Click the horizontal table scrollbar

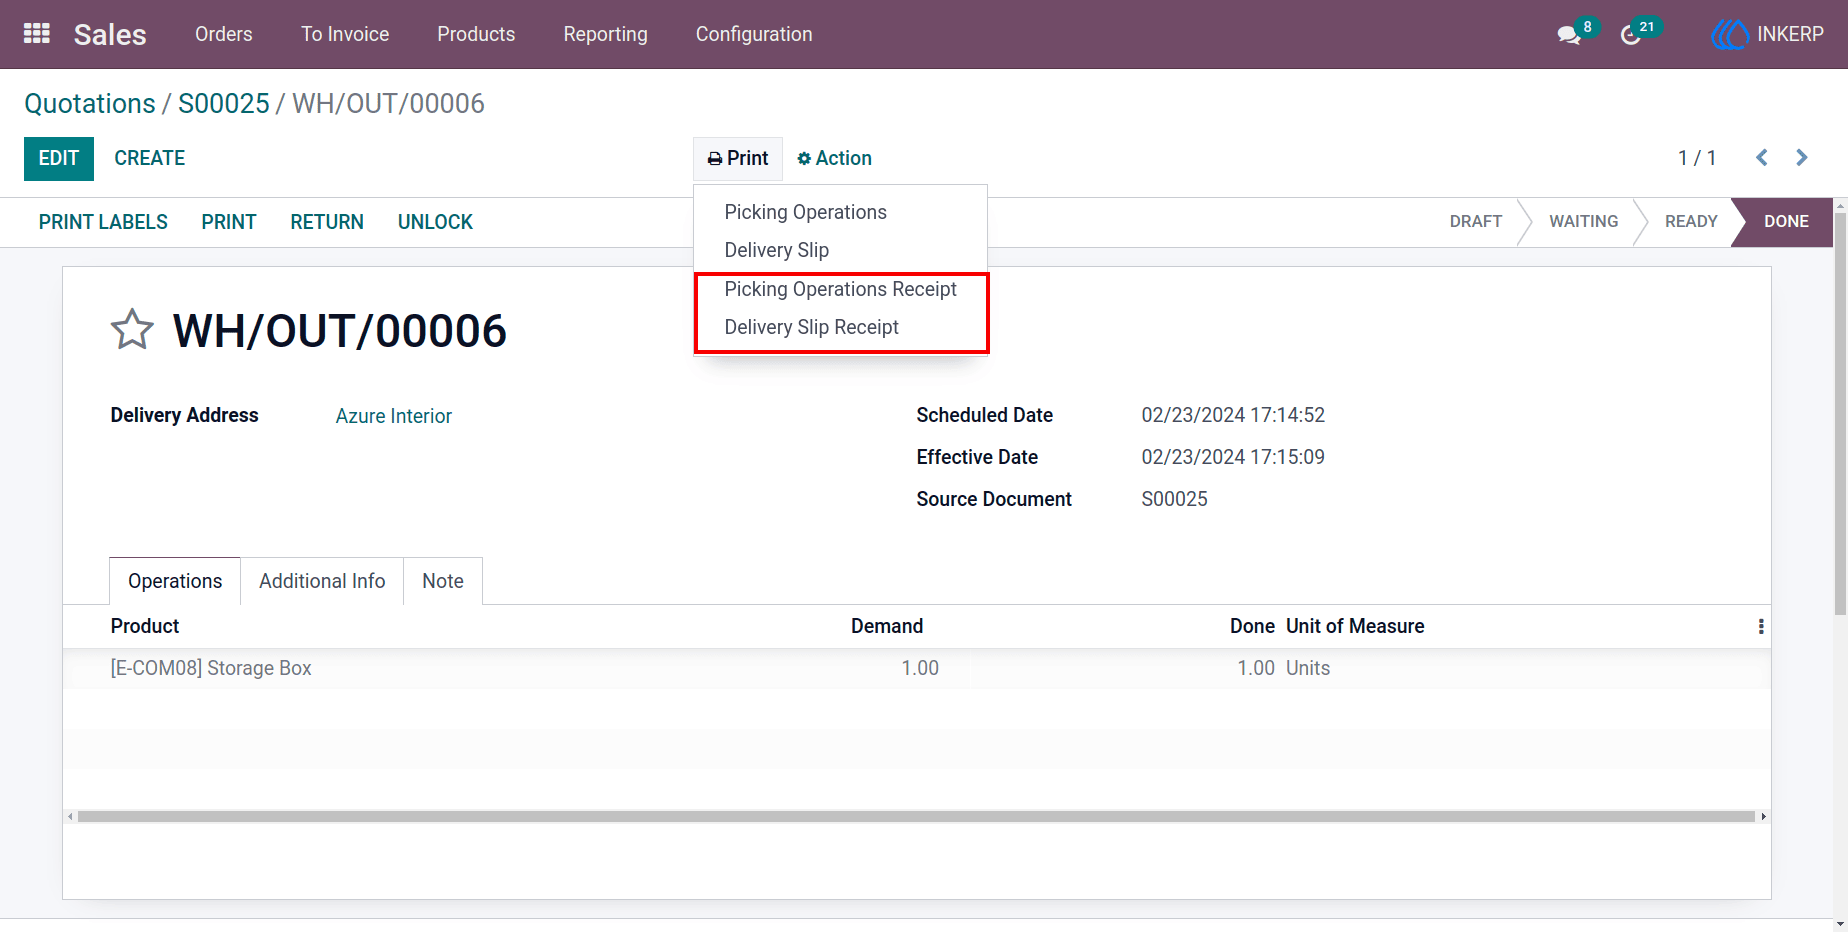(x=916, y=817)
